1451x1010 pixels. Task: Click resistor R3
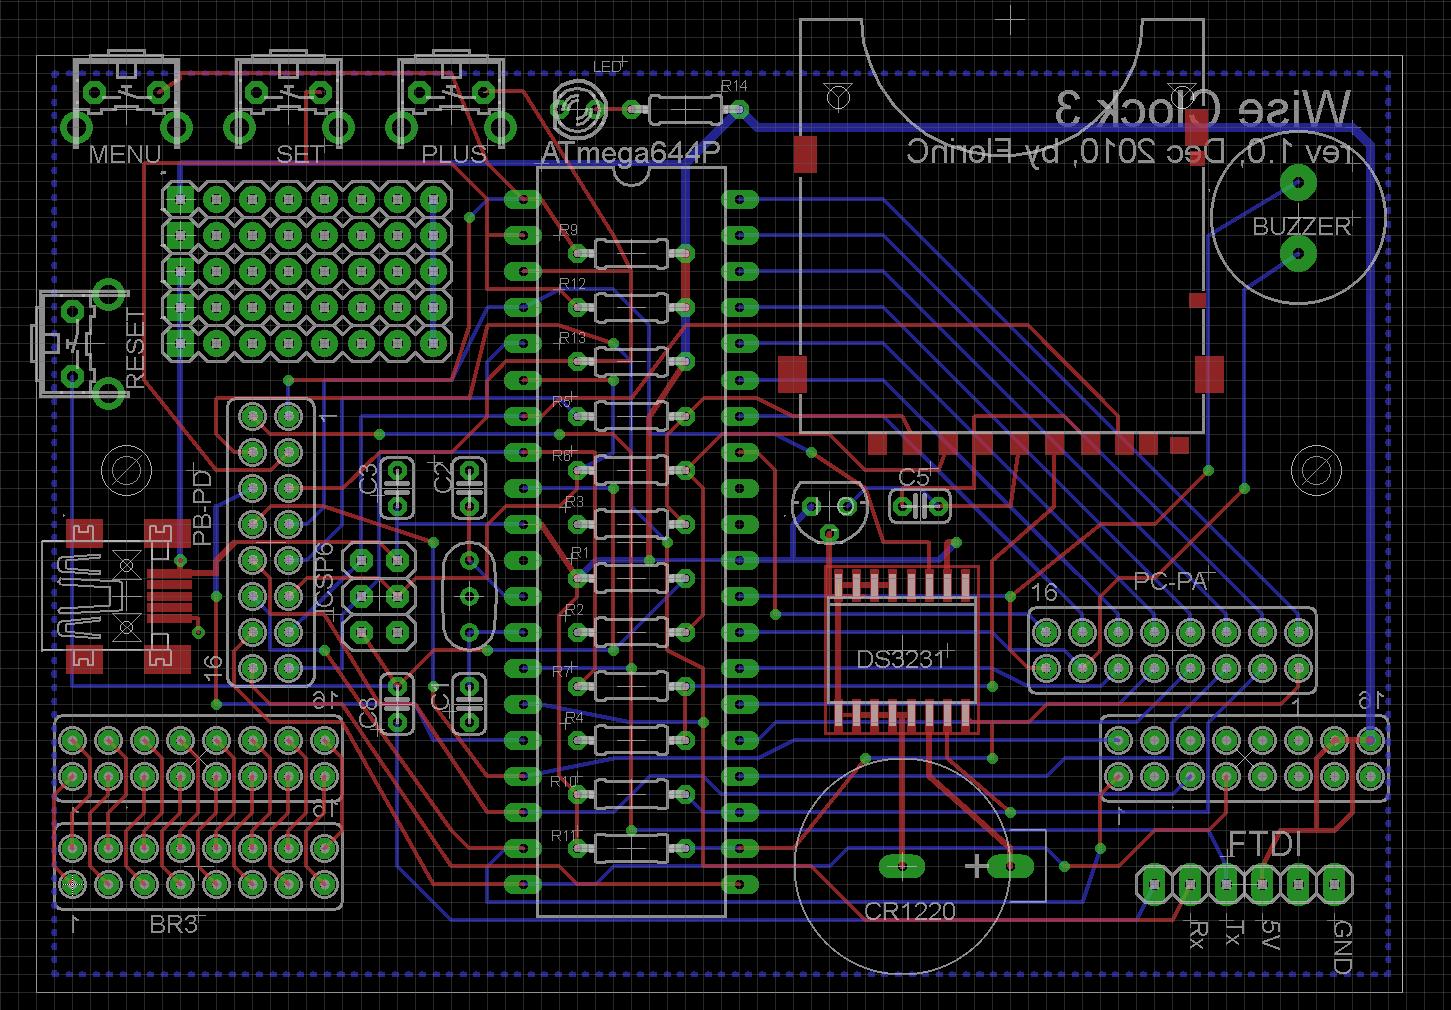630,523
